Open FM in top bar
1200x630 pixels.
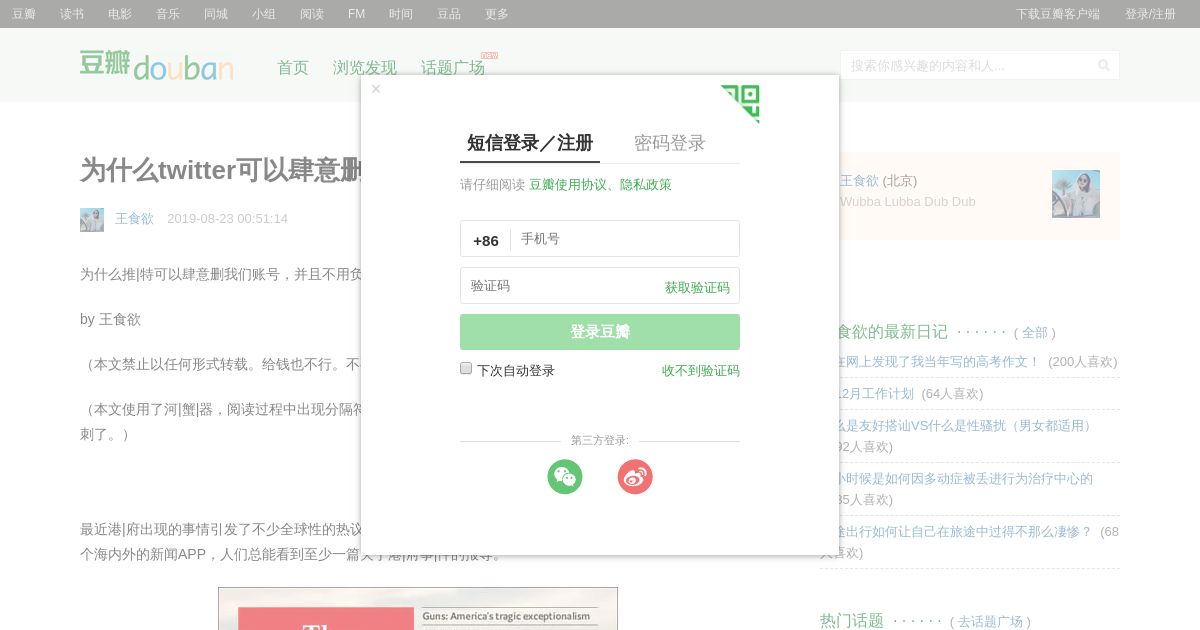356,14
